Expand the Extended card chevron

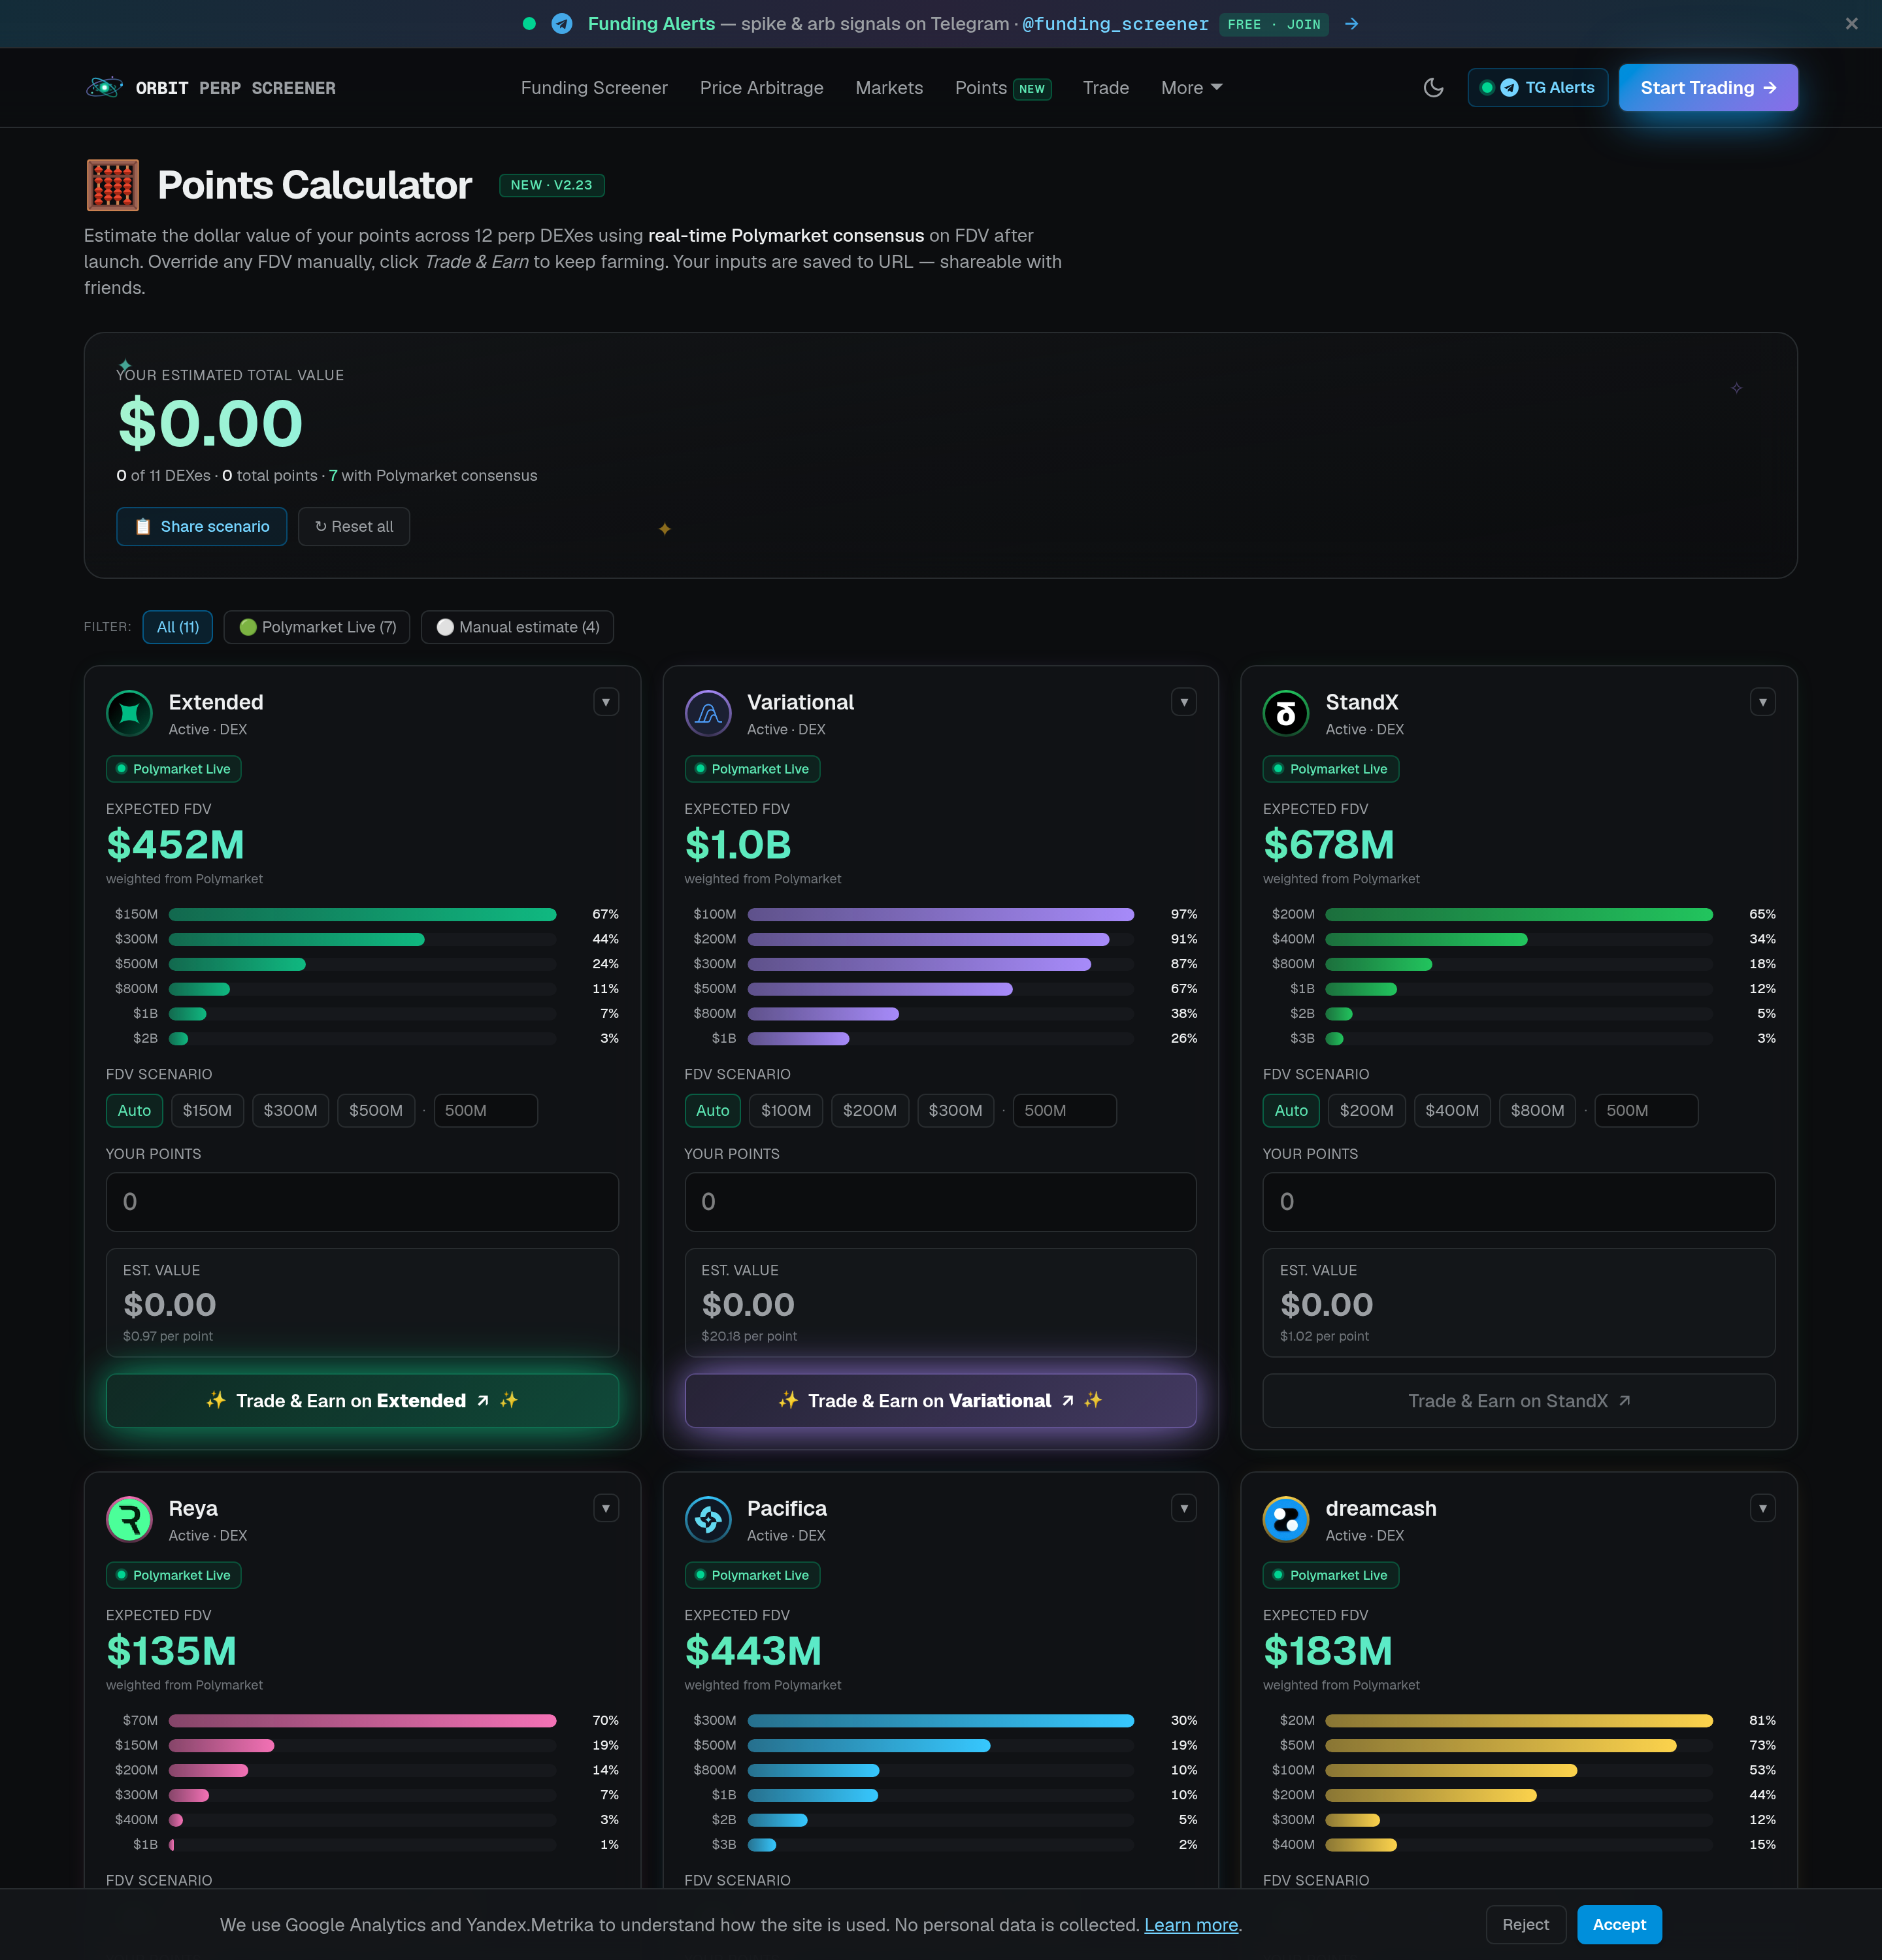[606, 702]
